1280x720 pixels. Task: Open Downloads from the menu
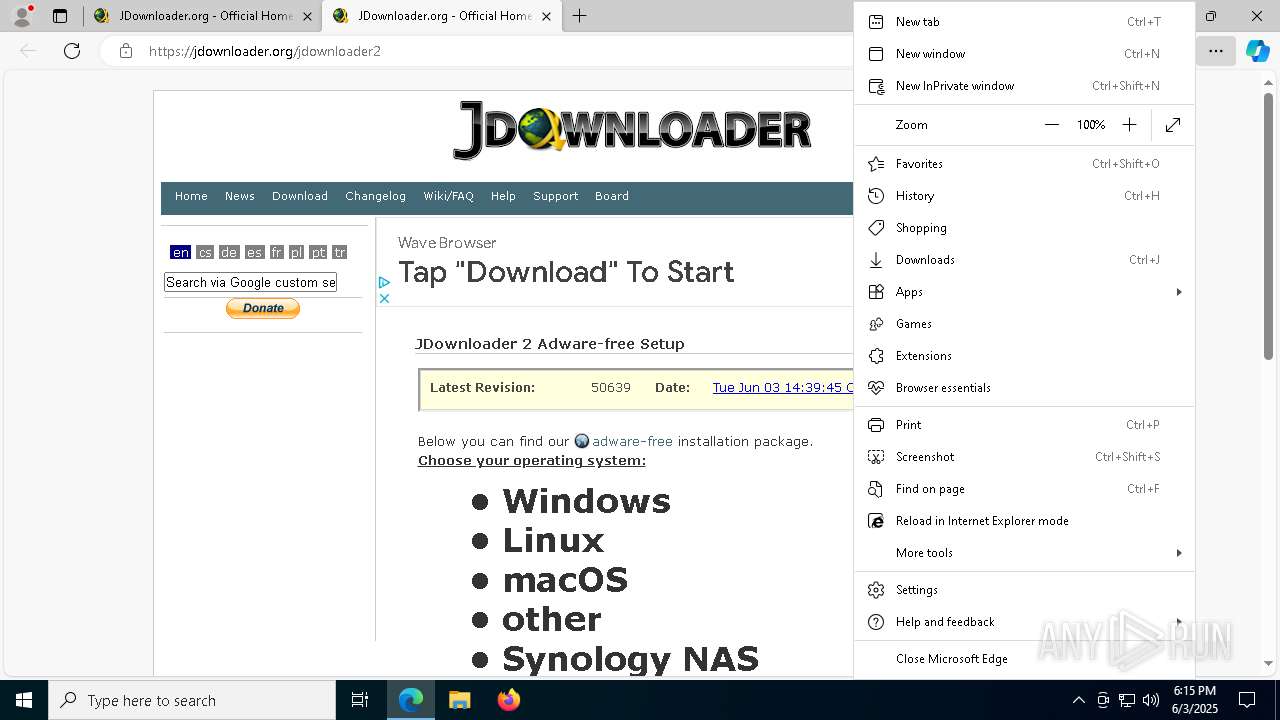[1024, 260]
